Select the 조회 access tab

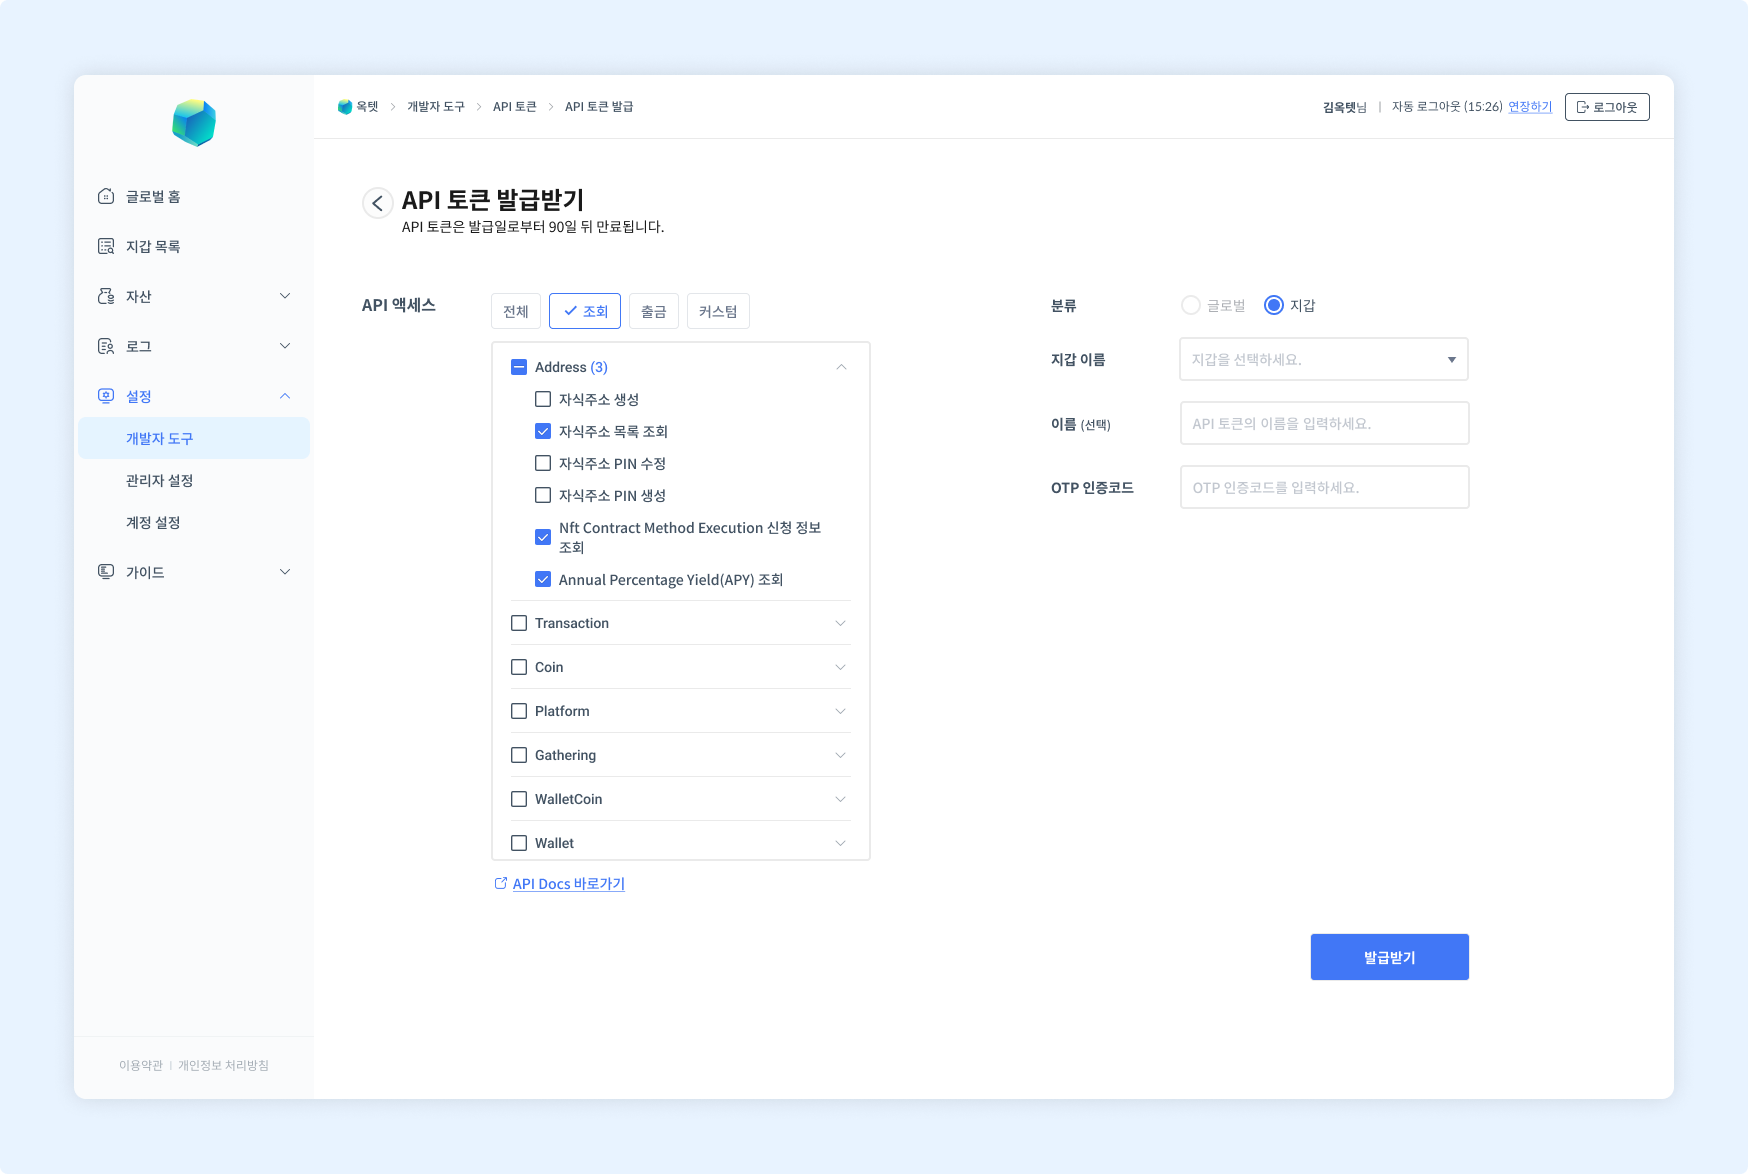click(x=585, y=311)
